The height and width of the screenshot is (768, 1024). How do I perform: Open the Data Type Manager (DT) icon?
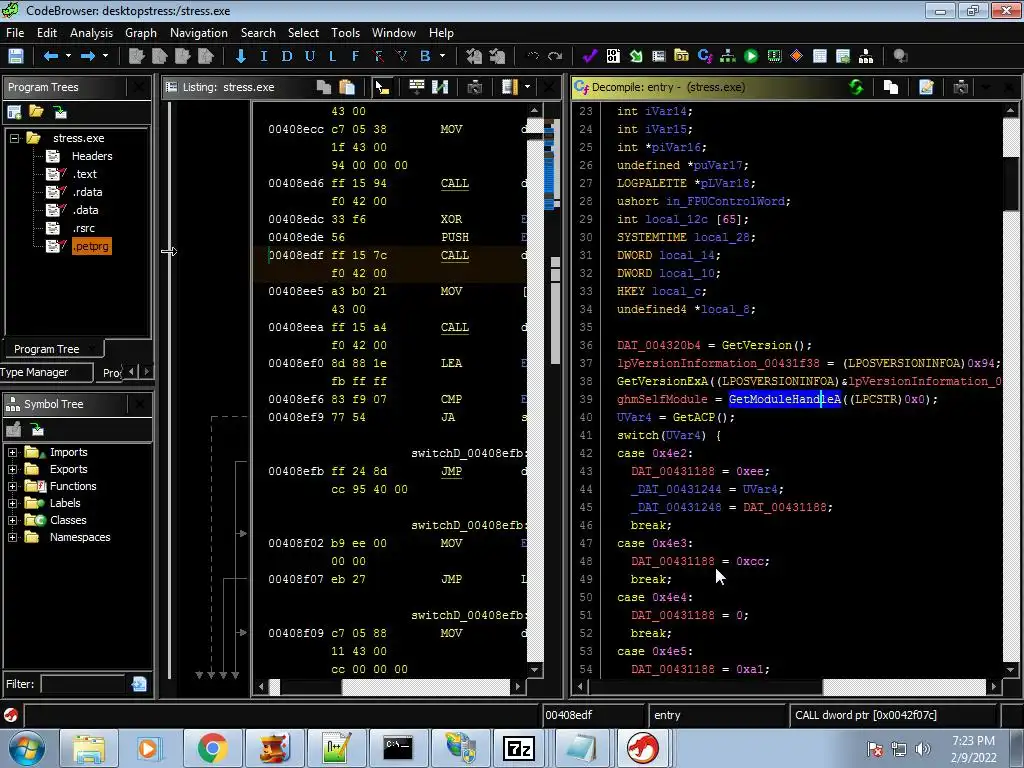(x=681, y=56)
